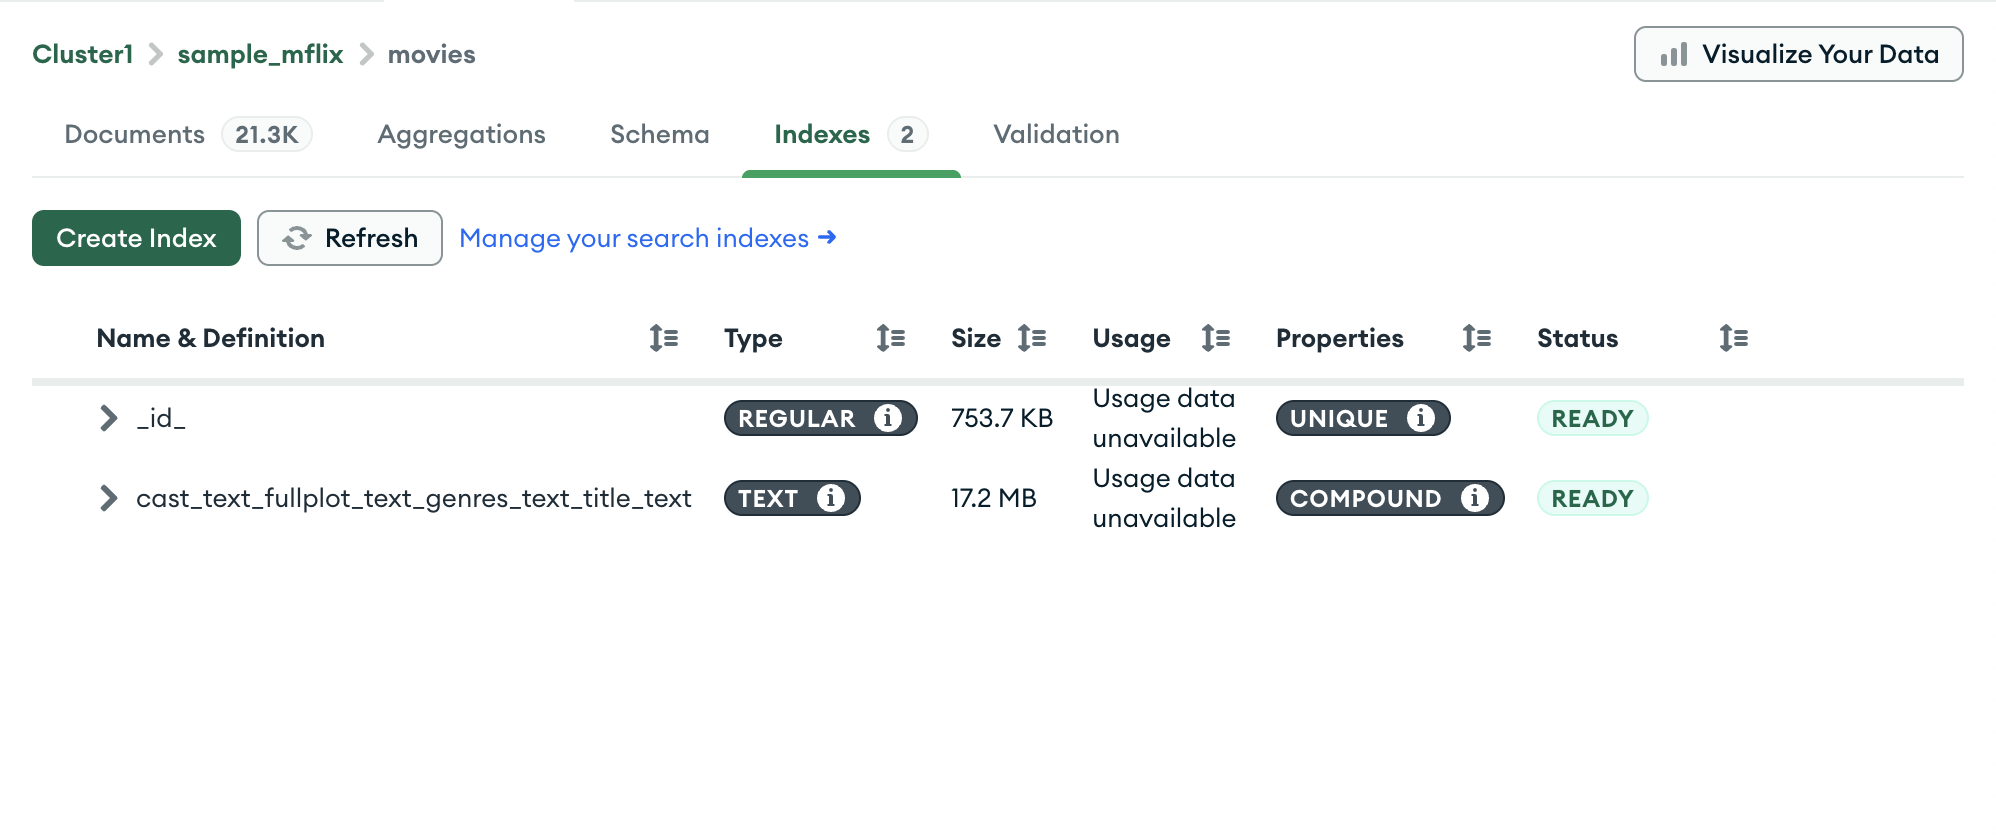The width and height of the screenshot is (1996, 836).
Task: Click the sort icon for Name & Definition
Action: (x=663, y=338)
